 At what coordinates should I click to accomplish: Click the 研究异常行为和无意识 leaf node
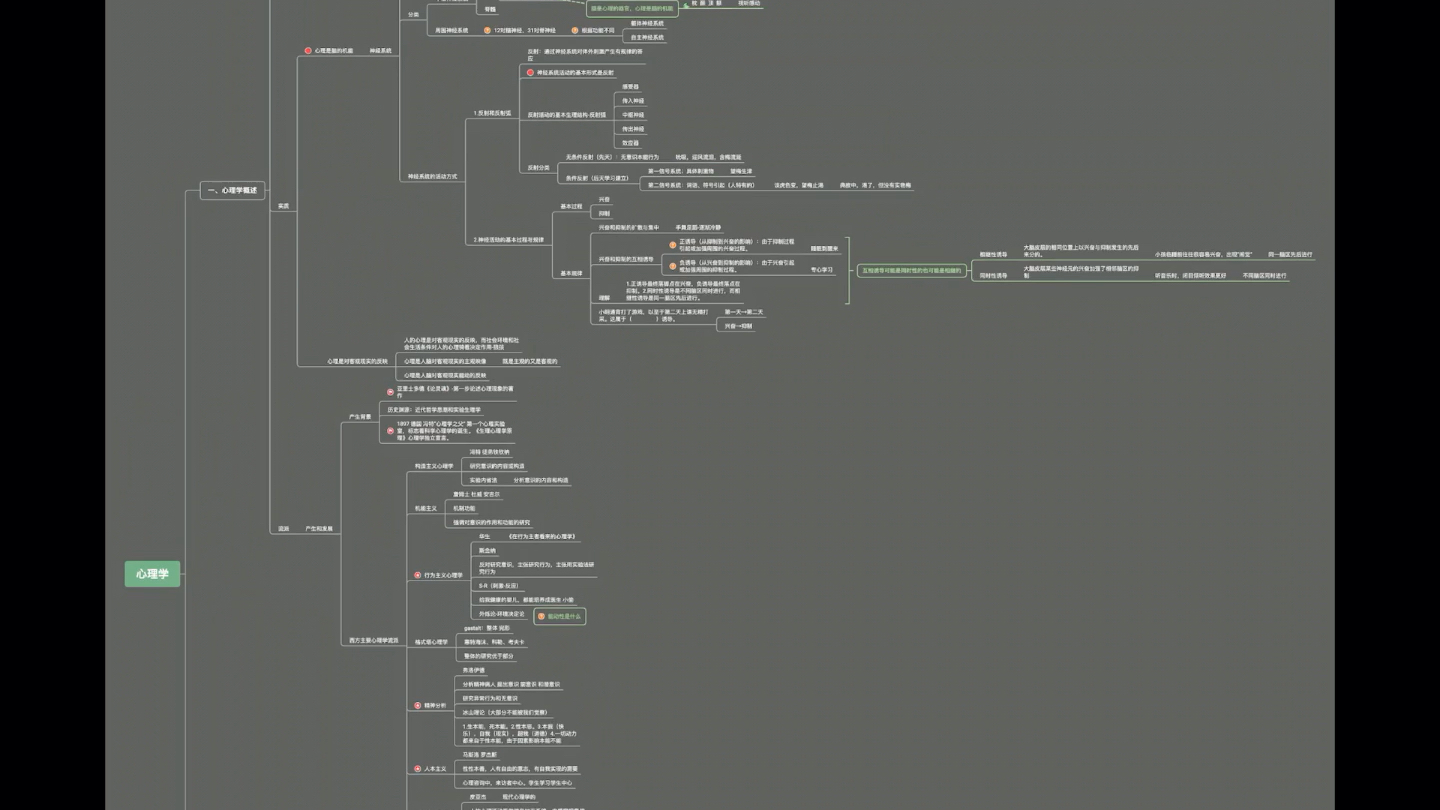[x=489, y=698]
